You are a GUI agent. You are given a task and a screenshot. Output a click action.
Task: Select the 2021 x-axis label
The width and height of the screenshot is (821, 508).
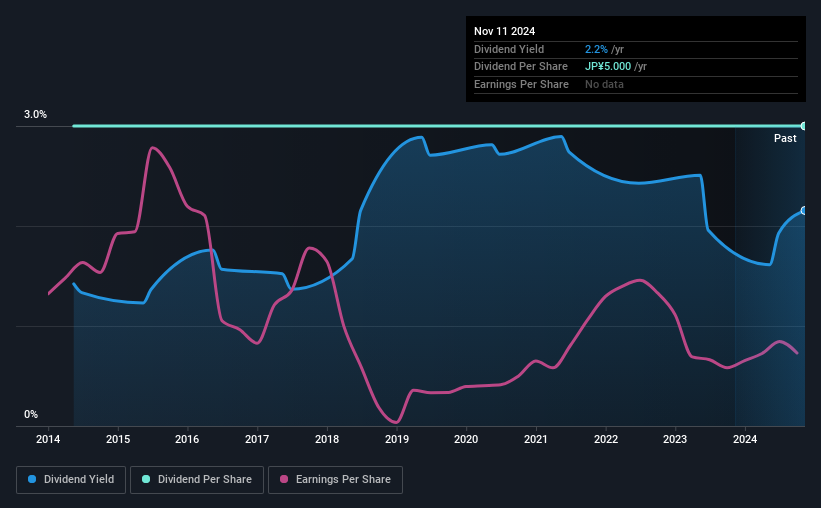pyautogui.click(x=536, y=439)
